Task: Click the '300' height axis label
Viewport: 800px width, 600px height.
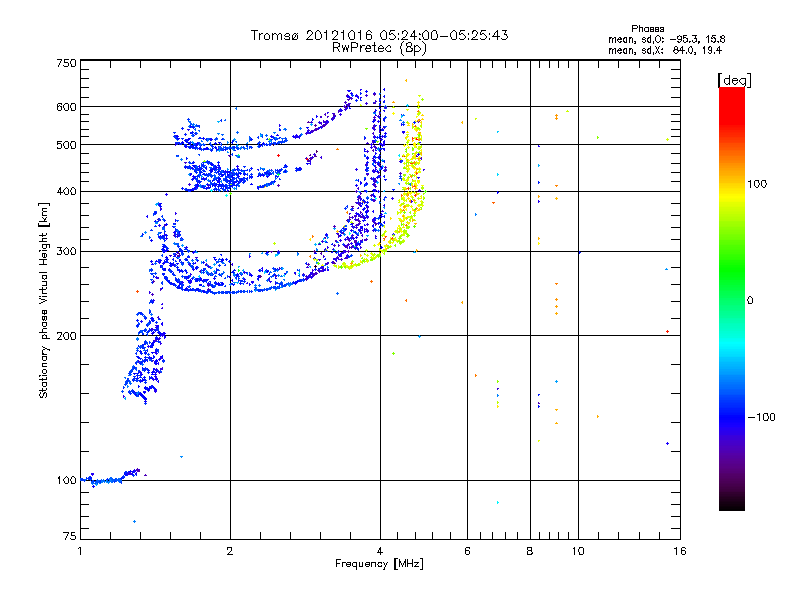Action: click(x=66, y=252)
